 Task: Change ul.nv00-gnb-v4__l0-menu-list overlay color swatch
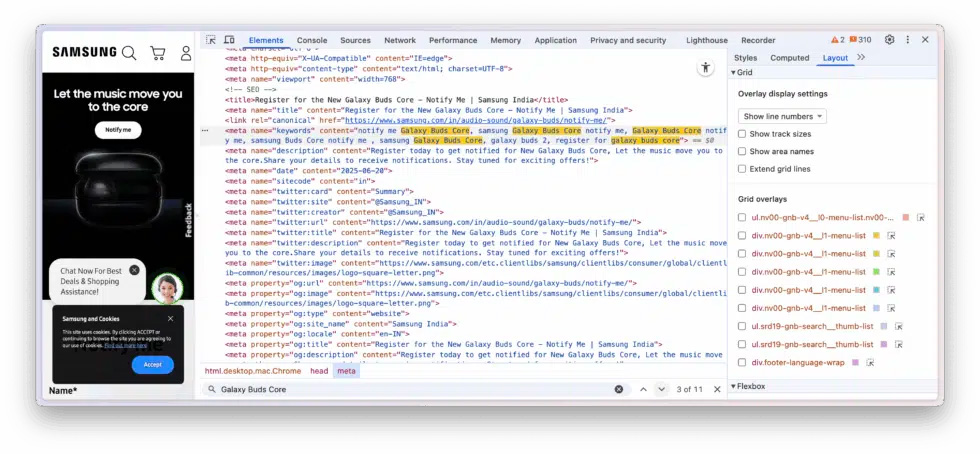906,218
